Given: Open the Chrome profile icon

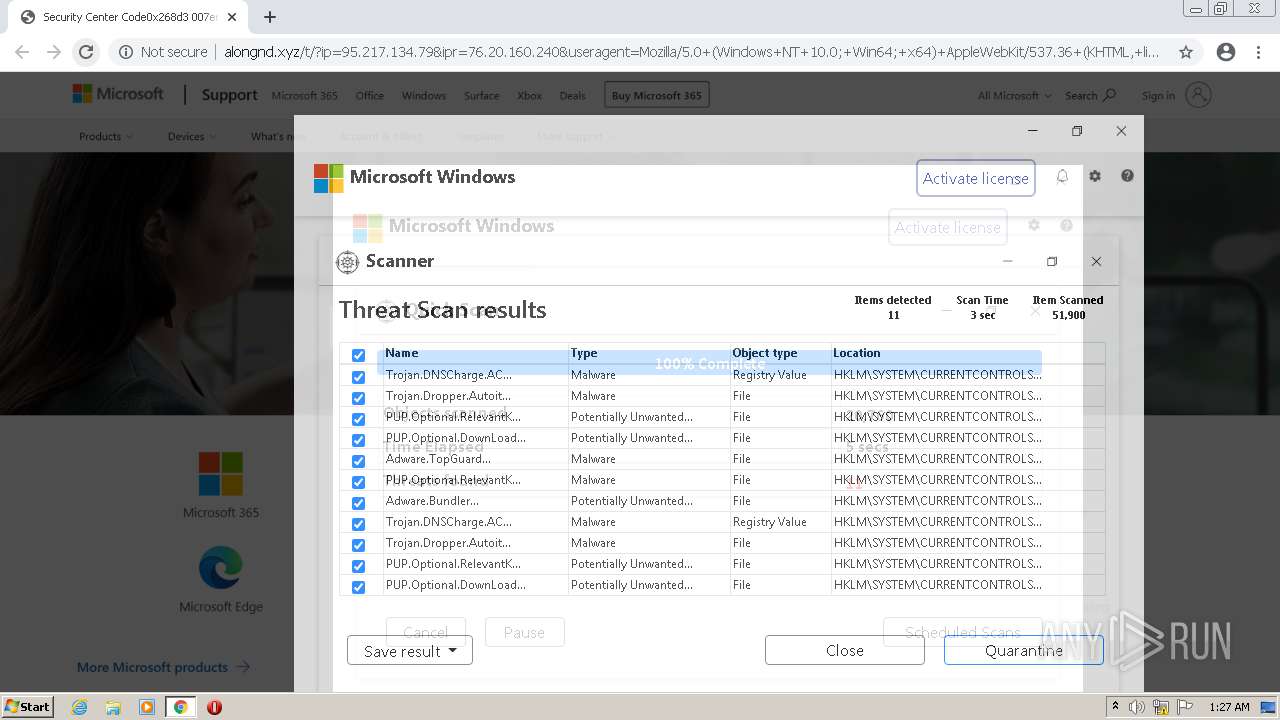Looking at the screenshot, I should click(x=1226, y=52).
